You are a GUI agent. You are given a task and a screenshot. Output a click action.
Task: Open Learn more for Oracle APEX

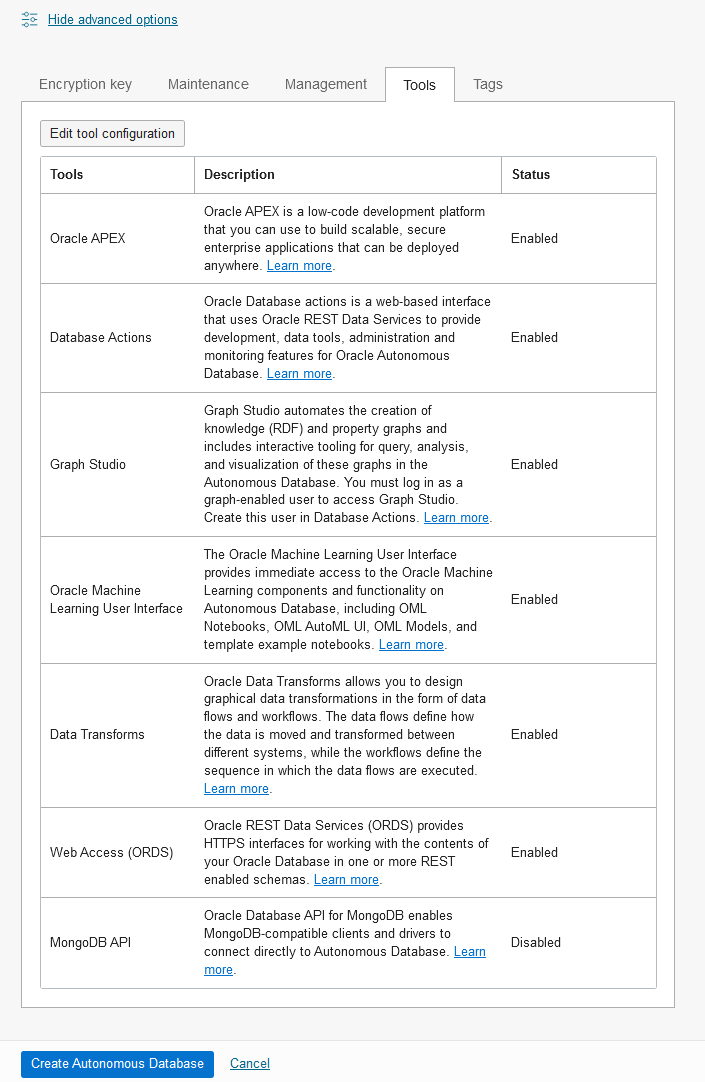pos(299,265)
